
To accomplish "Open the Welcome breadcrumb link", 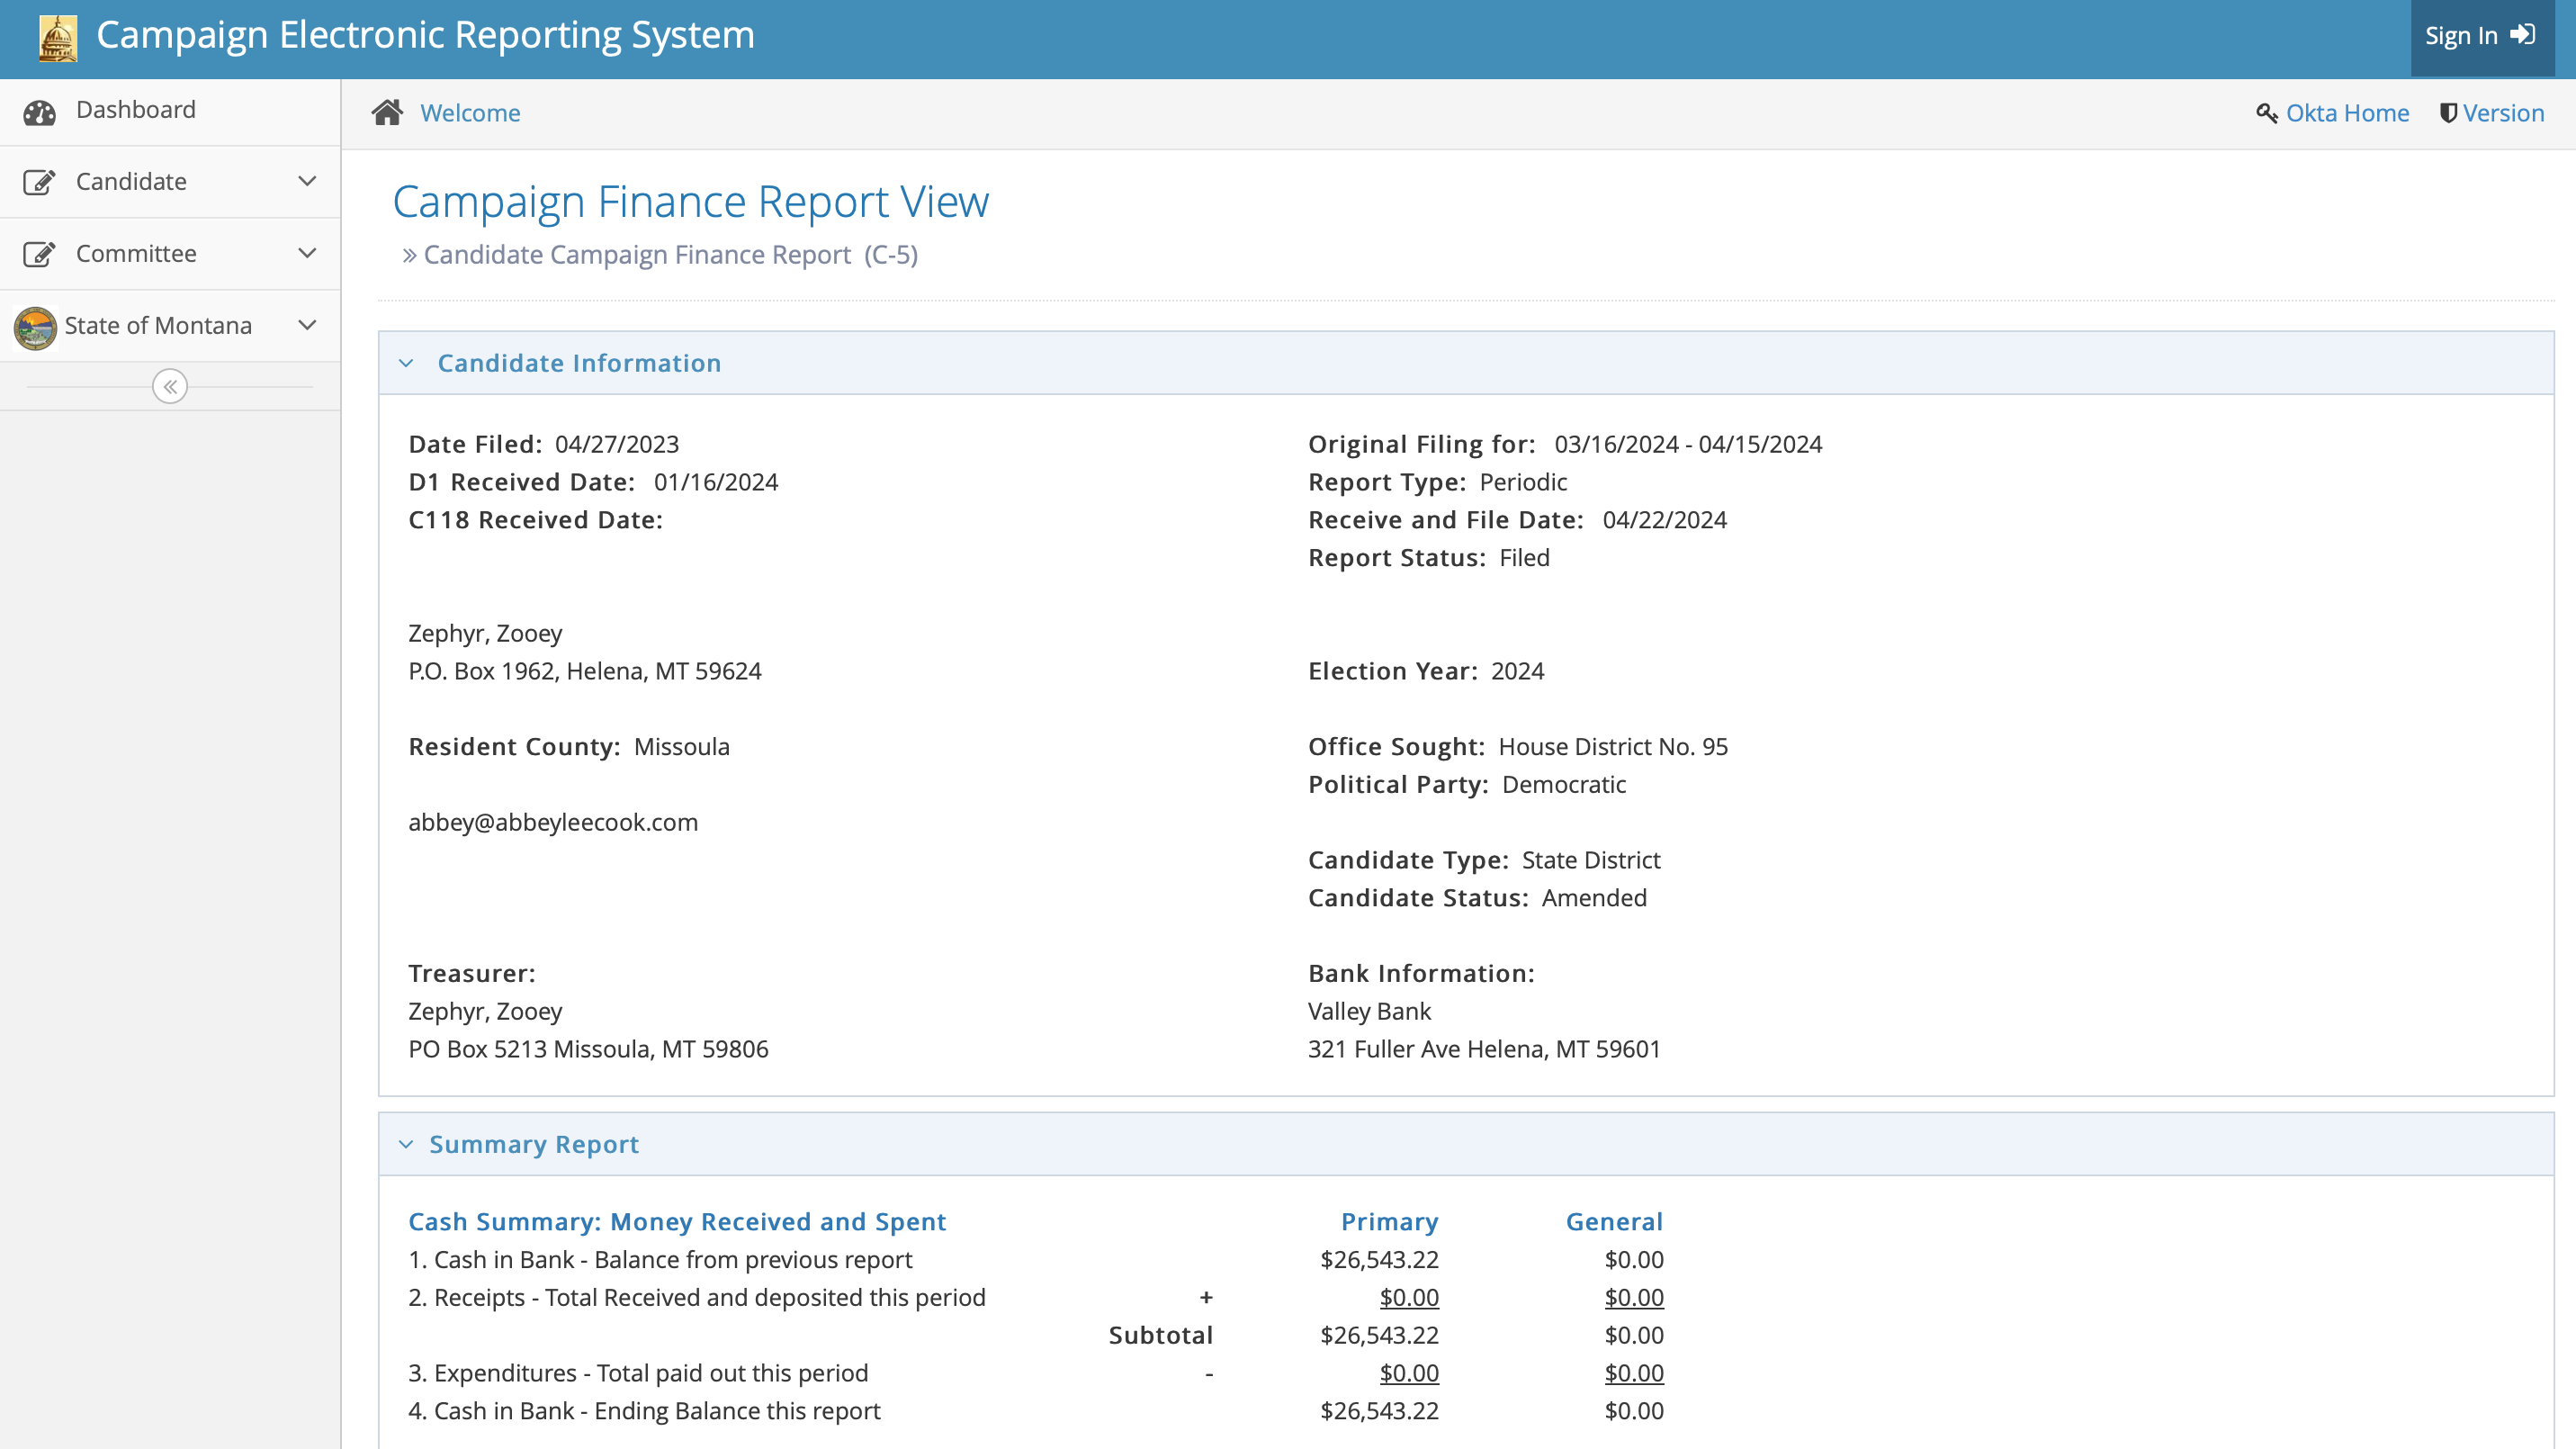I will point(470,113).
